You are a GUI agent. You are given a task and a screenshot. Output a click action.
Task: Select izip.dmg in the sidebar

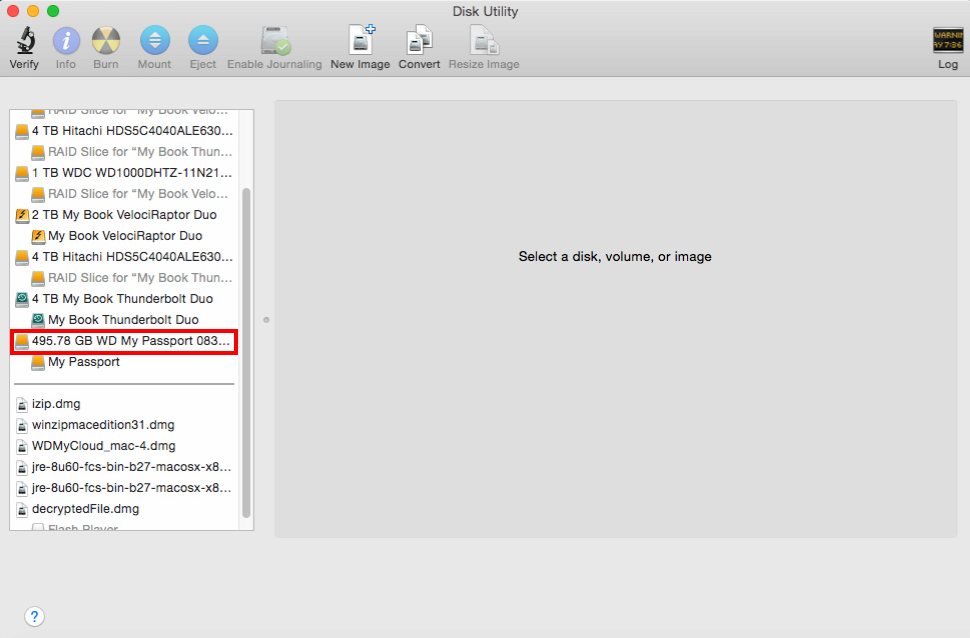pyautogui.click(x=60, y=403)
